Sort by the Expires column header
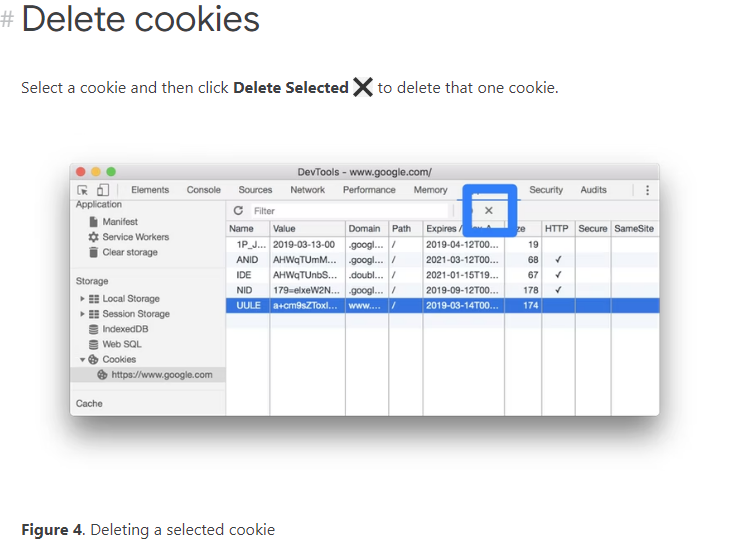Image resolution: width=740 pixels, height=548 pixels. [x=443, y=228]
